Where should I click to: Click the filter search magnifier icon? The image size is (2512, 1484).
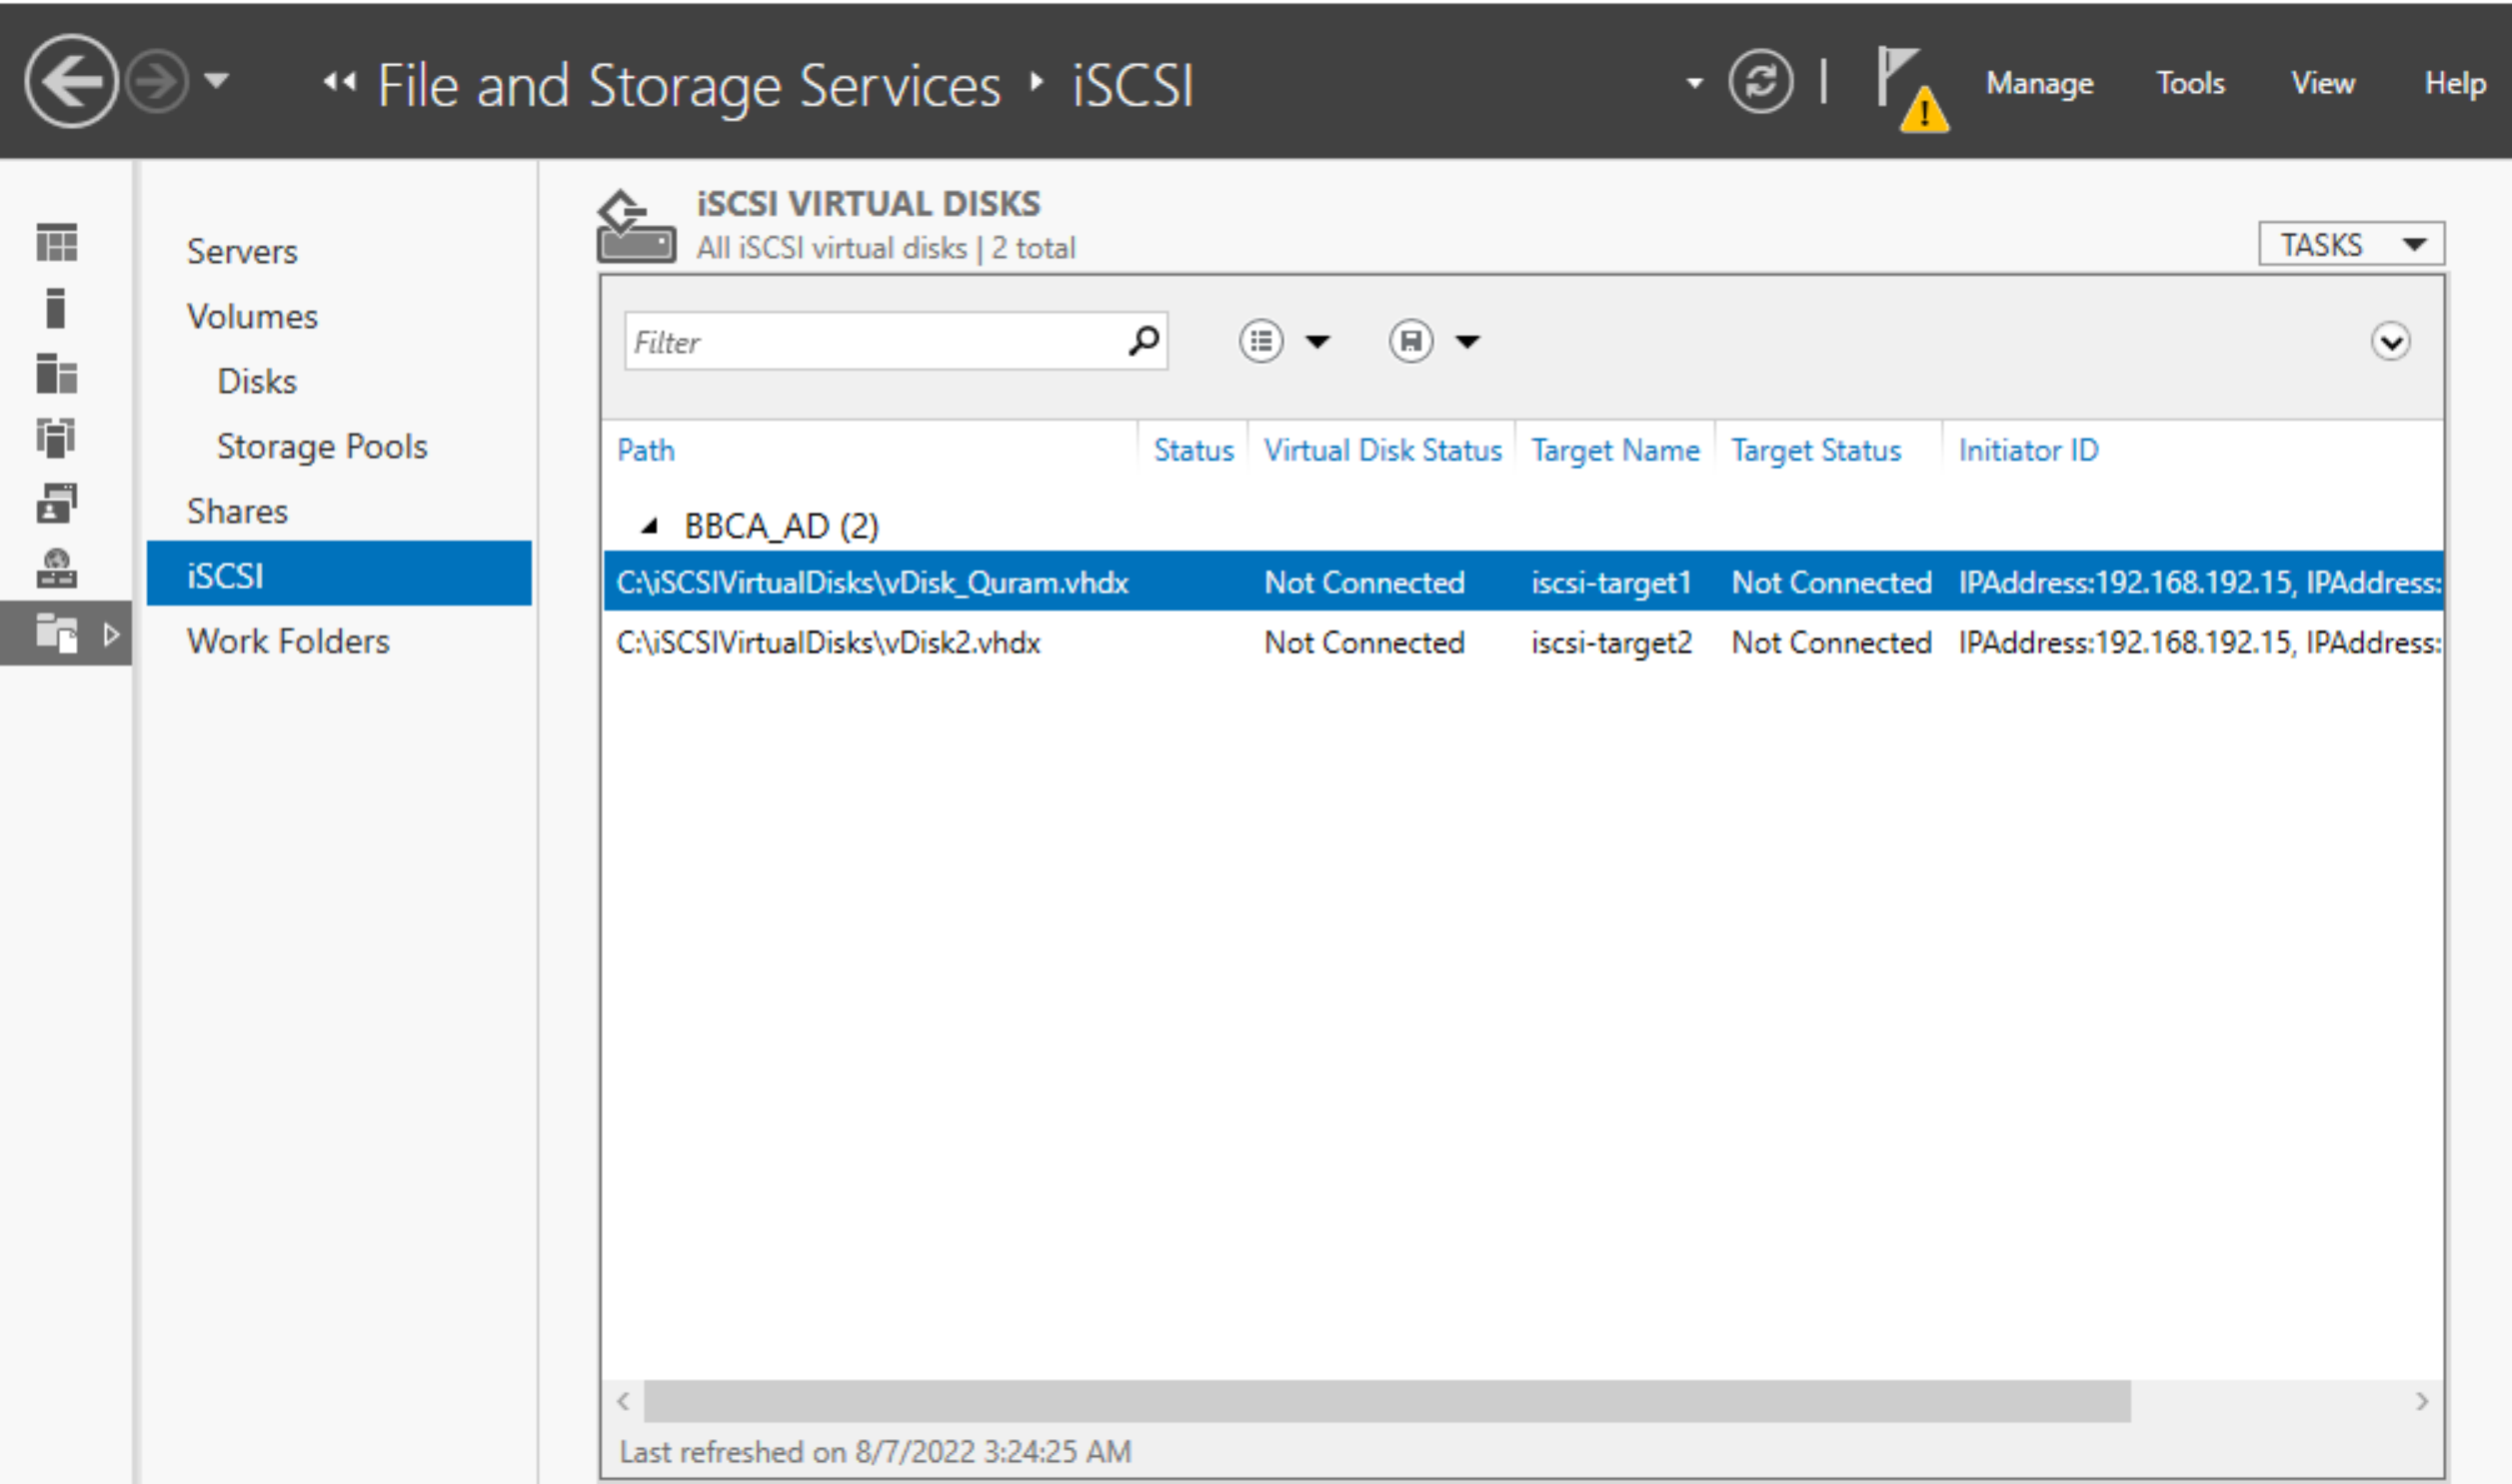point(1144,340)
